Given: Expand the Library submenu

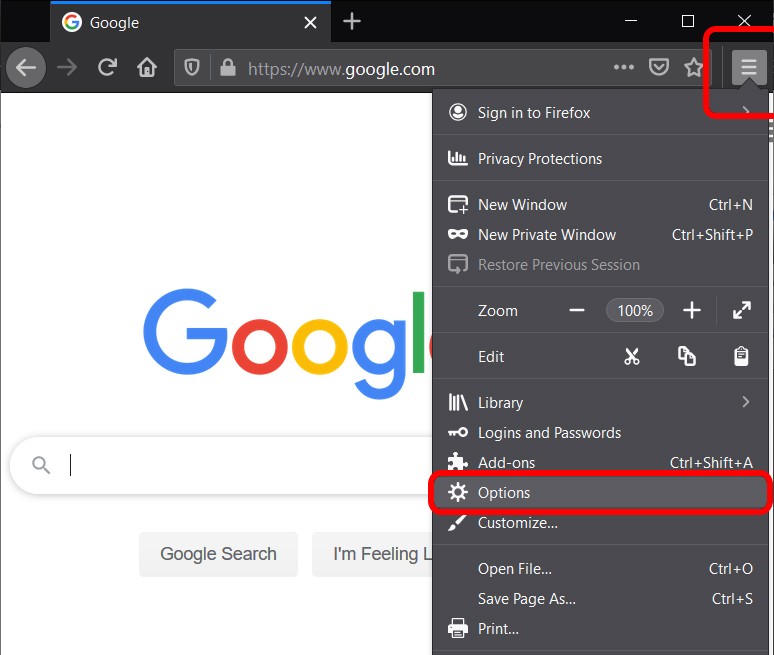Looking at the screenshot, I should (600, 402).
